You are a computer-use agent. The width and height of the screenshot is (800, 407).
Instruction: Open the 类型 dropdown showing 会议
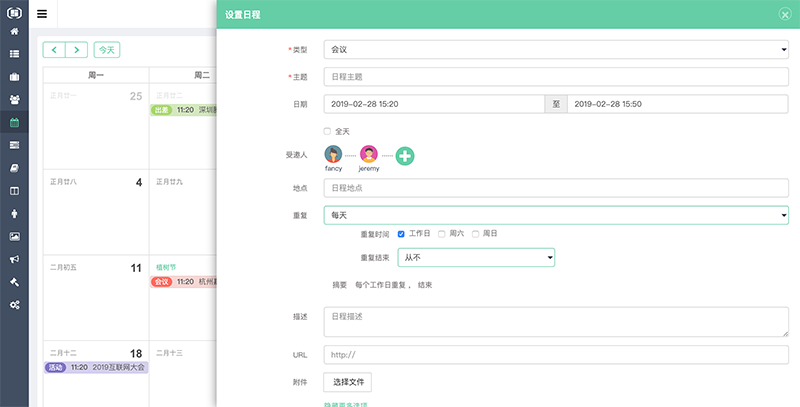point(555,49)
